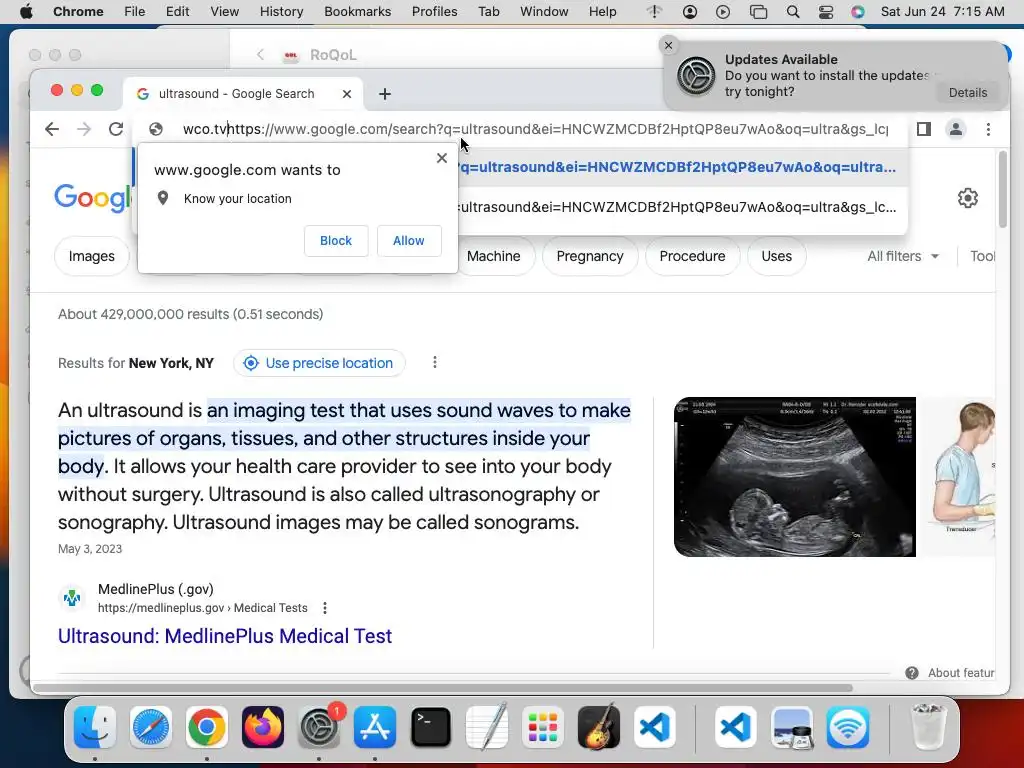Image resolution: width=1024 pixels, height=768 pixels.
Task: Open Launchpad from the dock
Action: point(543,727)
